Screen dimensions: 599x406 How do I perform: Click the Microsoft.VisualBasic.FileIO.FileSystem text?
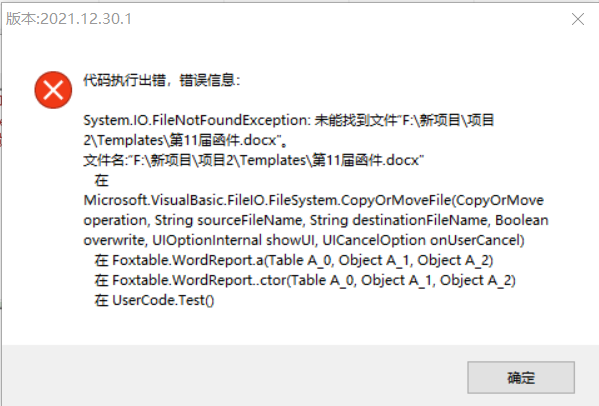[210, 200]
